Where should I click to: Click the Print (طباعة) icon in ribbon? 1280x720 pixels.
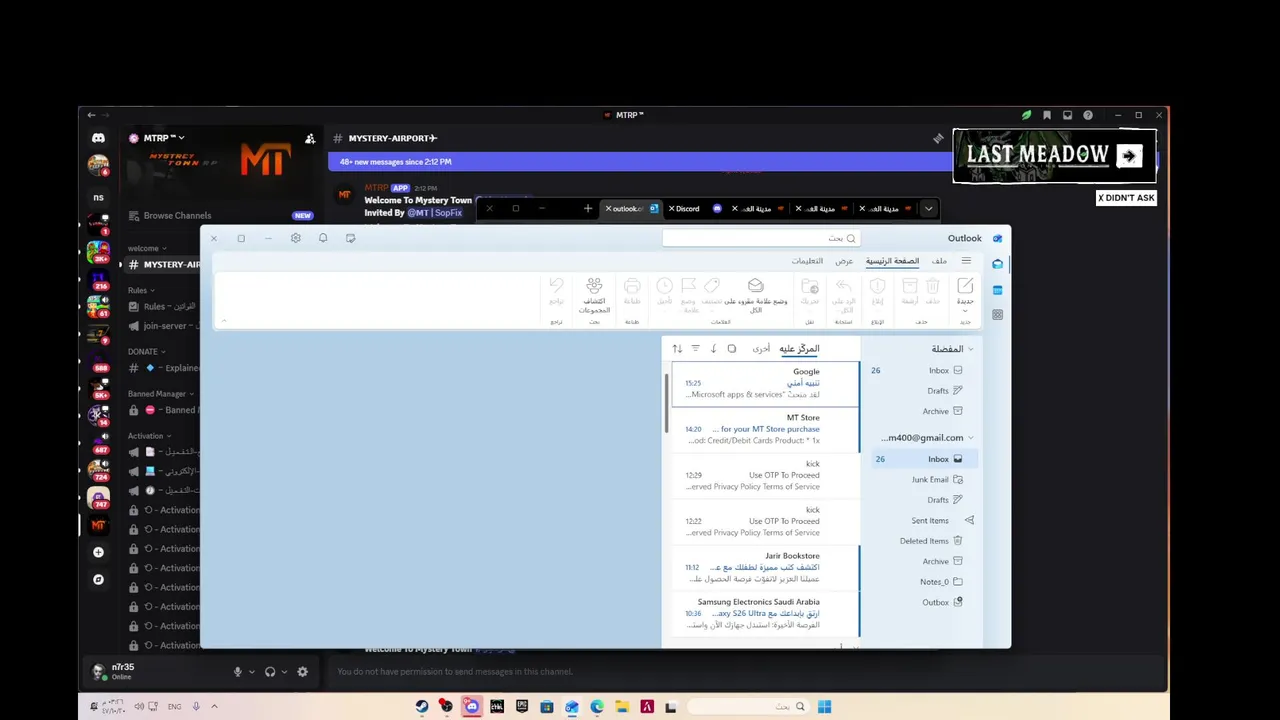pyautogui.click(x=632, y=287)
